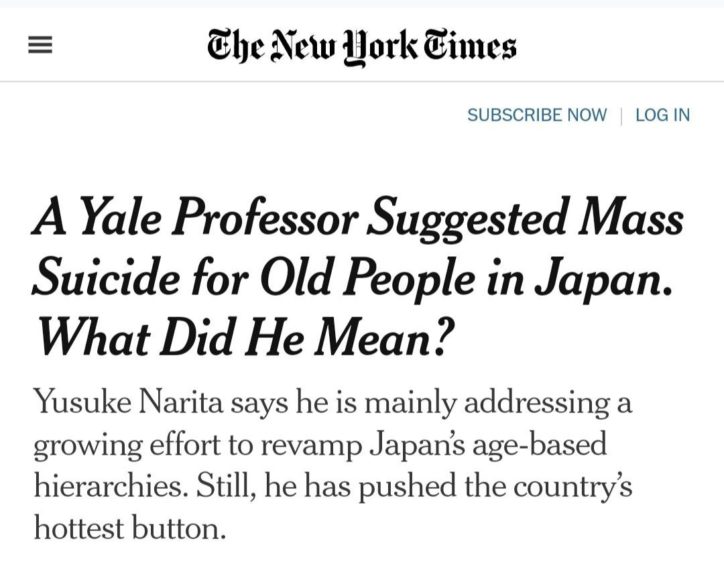Select the word 'Japan.' in the headline
The image size is (724, 574).
point(603,279)
